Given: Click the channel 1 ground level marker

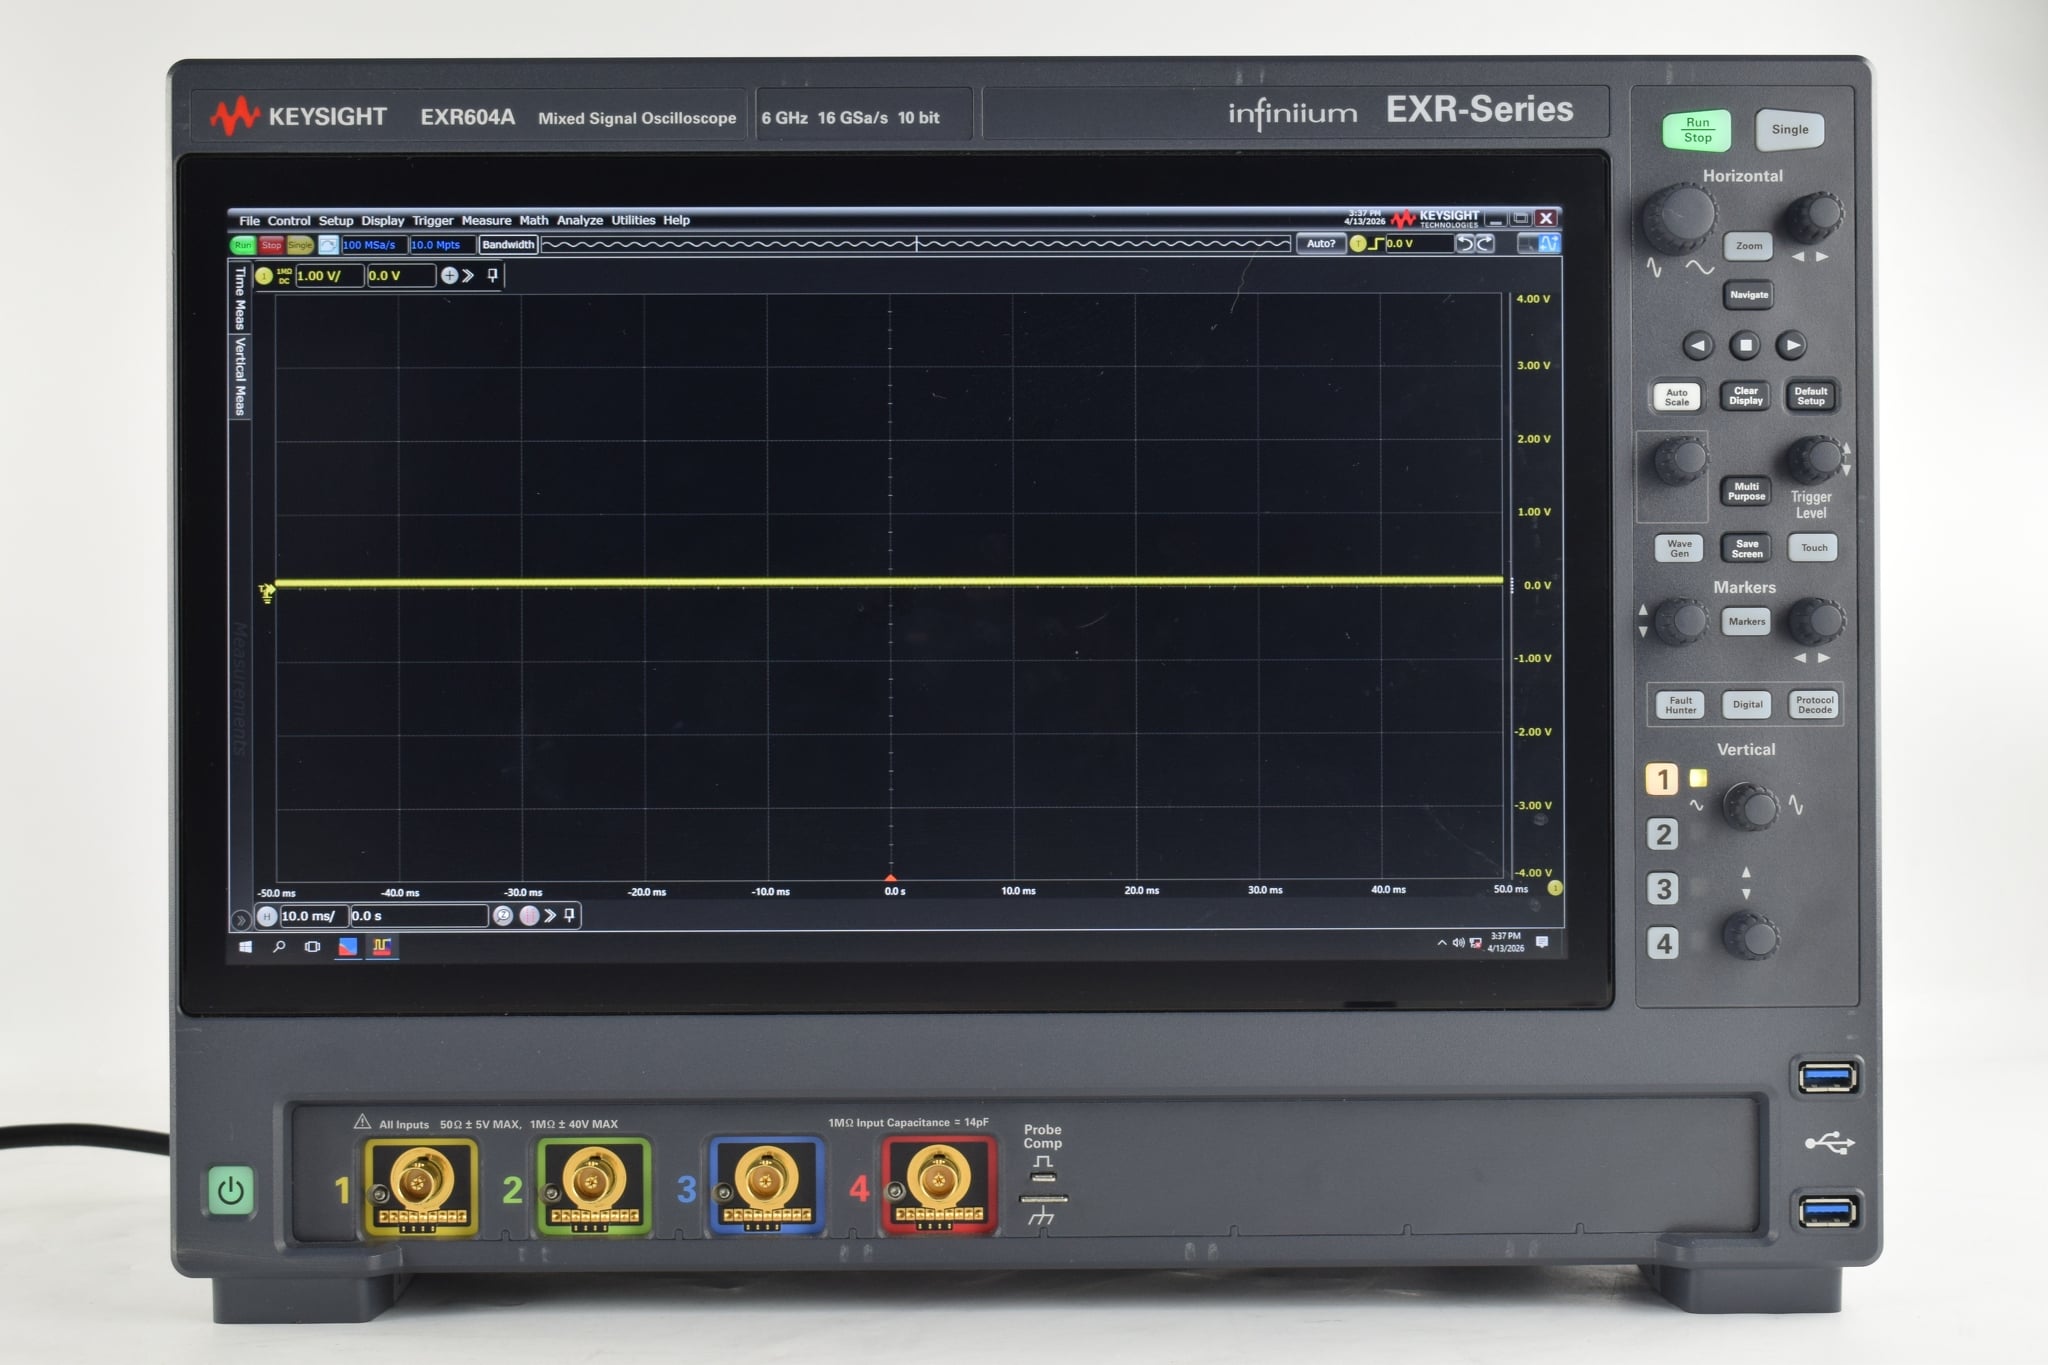Looking at the screenshot, I should [266, 593].
